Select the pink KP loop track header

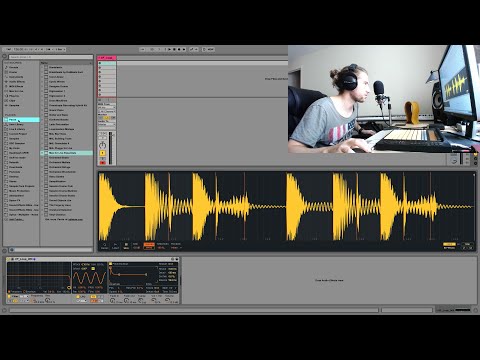point(107,58)
